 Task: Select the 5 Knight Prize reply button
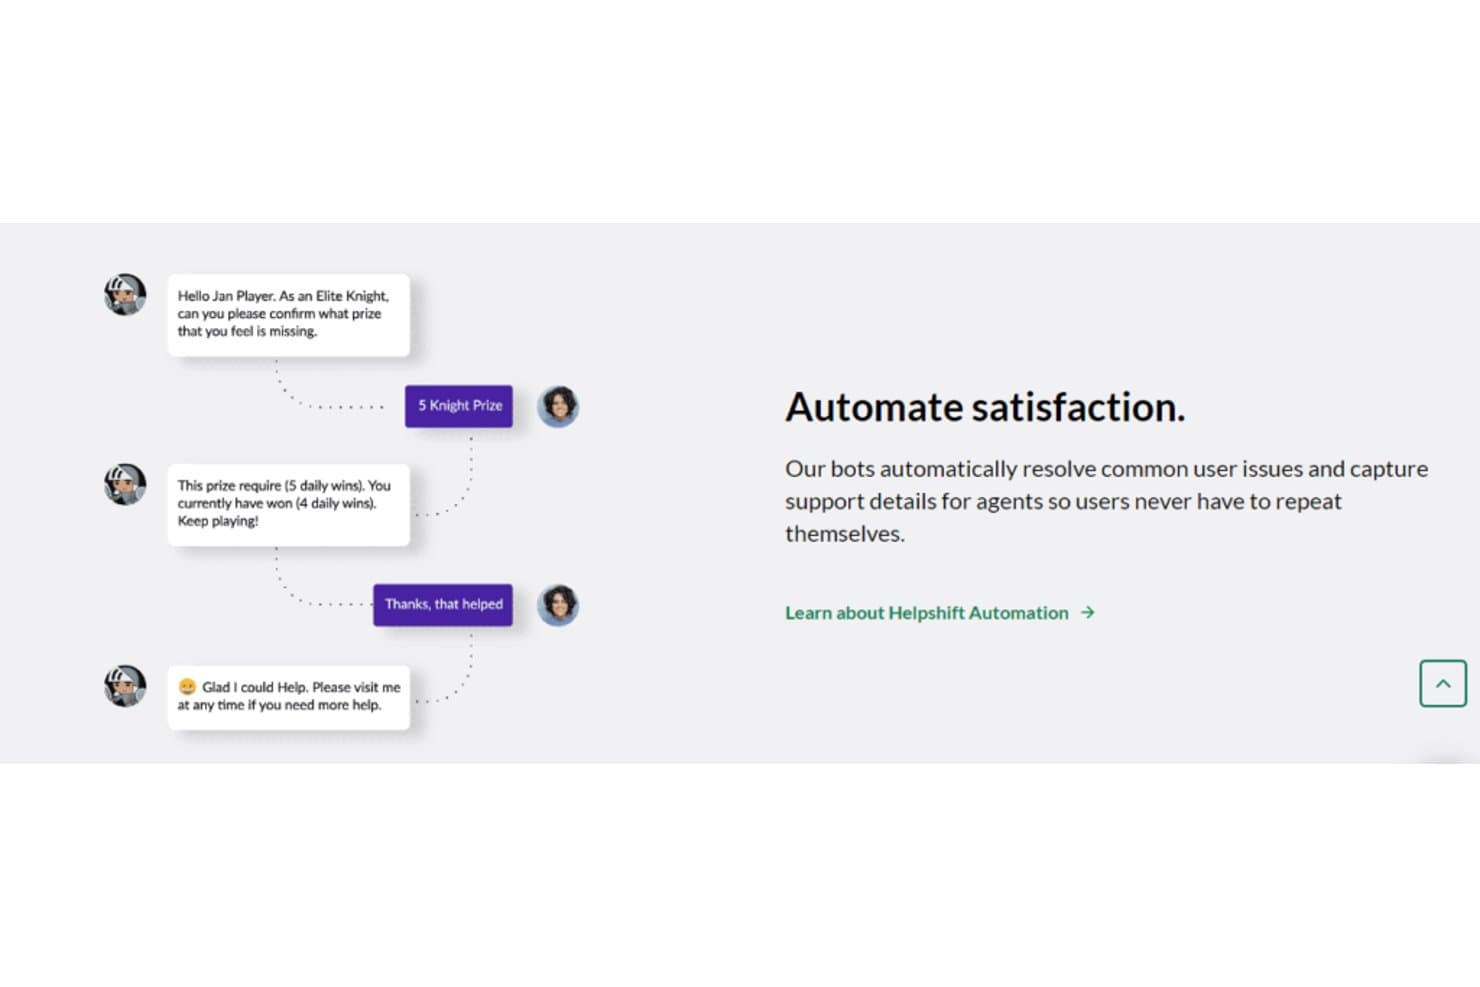point(459,406)
